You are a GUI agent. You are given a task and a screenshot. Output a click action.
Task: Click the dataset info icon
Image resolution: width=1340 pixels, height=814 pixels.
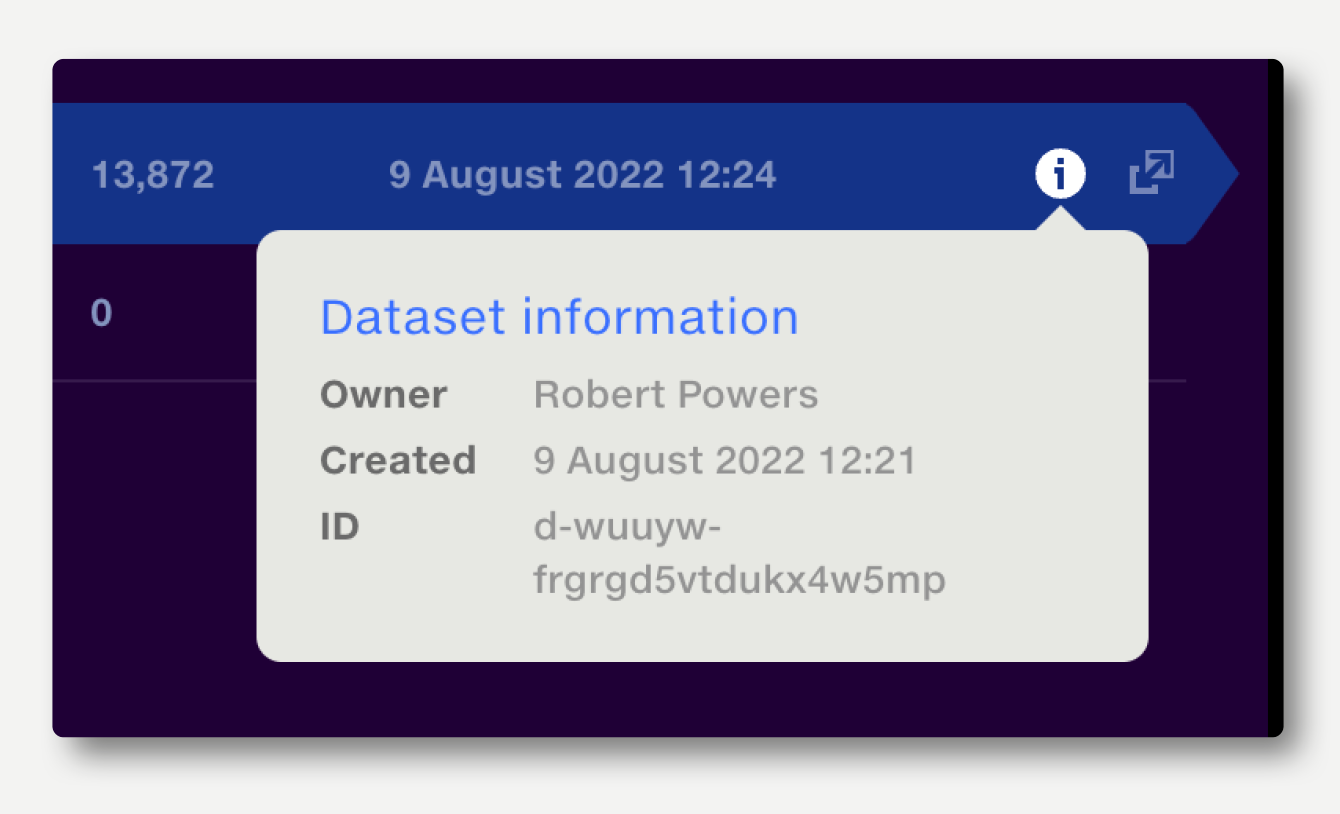(x=1060, y=175)
